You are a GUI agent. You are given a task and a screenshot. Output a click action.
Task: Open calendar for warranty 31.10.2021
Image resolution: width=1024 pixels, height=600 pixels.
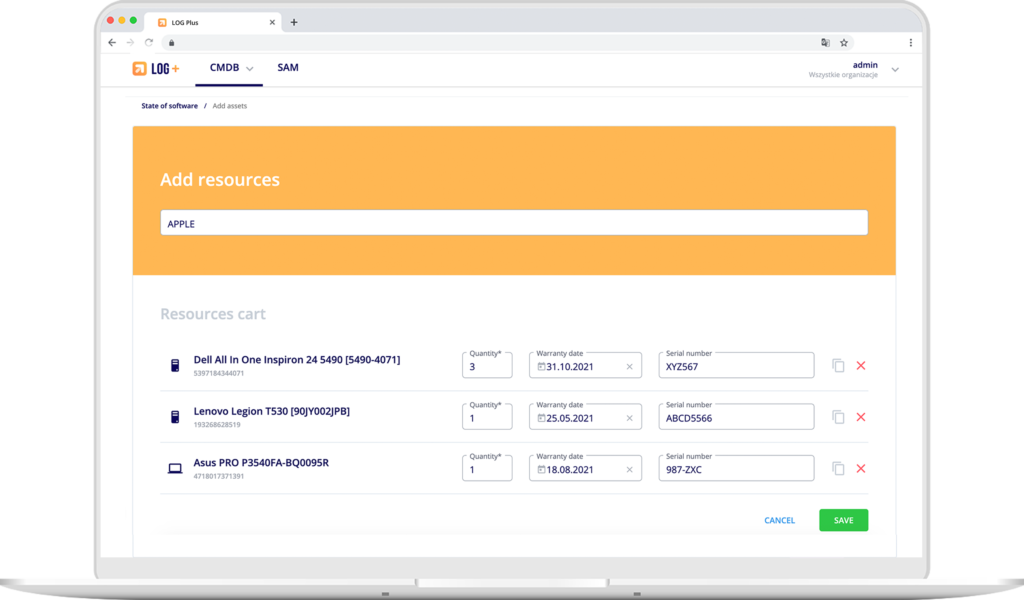point(541,366)
